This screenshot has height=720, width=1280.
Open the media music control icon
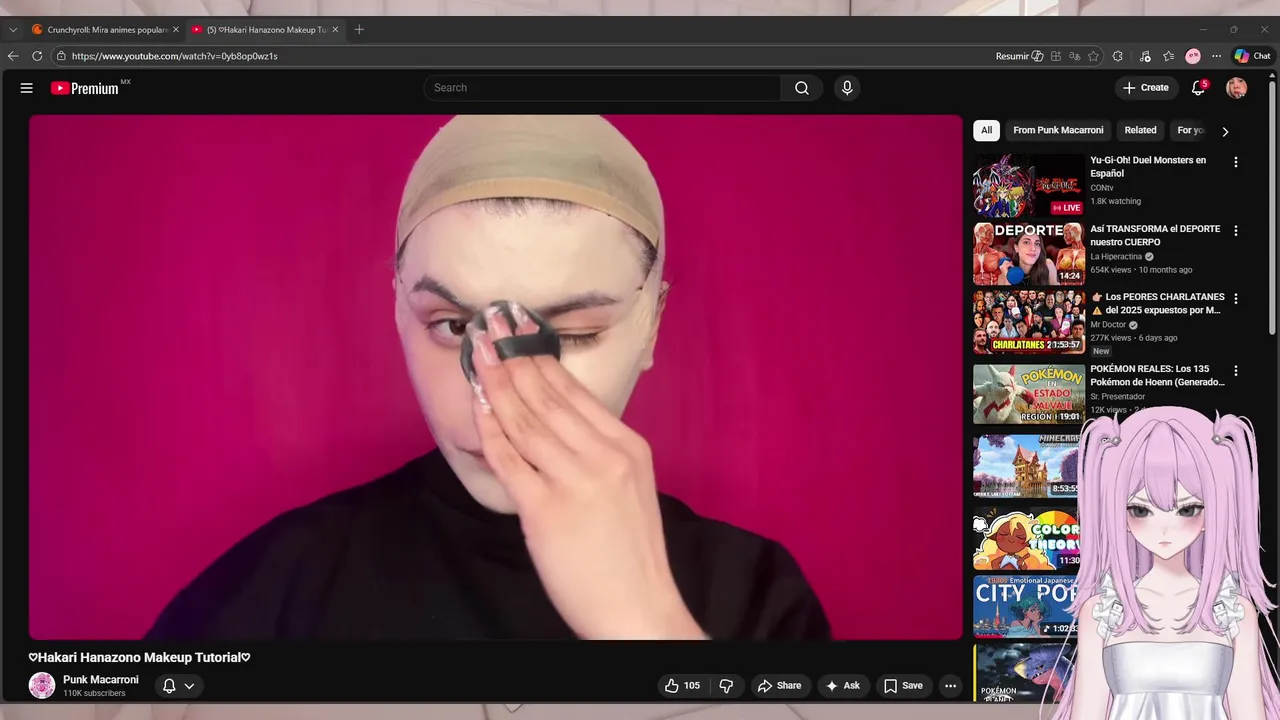pos(1145,56)
